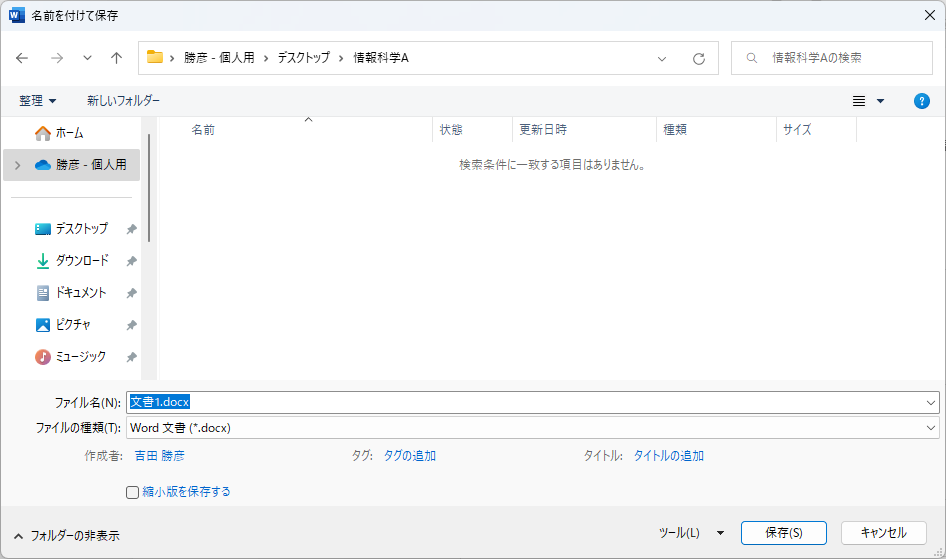Click the search magnifier icon
The width and height of the screenshot is (946, 559).
tap(752, 58)
